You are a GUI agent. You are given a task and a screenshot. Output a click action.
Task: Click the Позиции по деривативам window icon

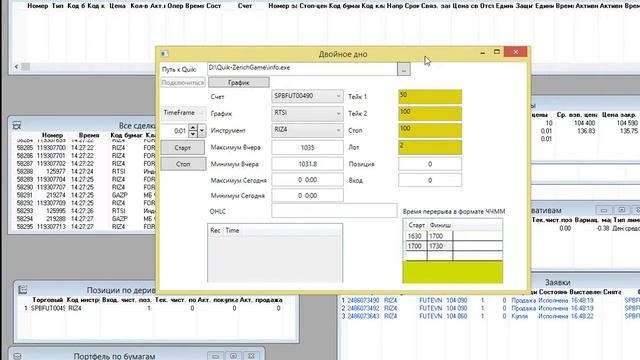pos(23,290)
